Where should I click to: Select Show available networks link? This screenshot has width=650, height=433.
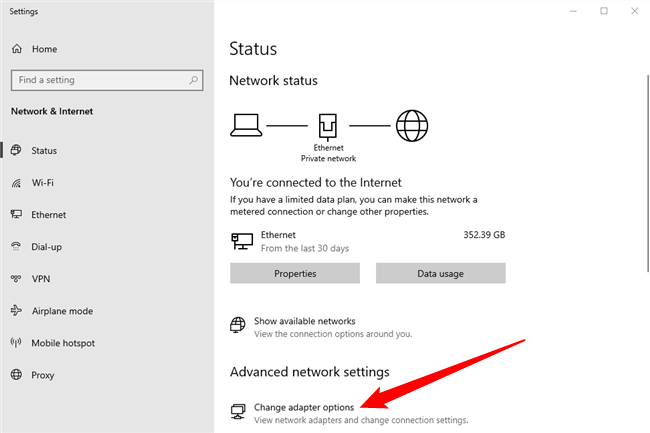pyautogui.click(x=305, y=321)
